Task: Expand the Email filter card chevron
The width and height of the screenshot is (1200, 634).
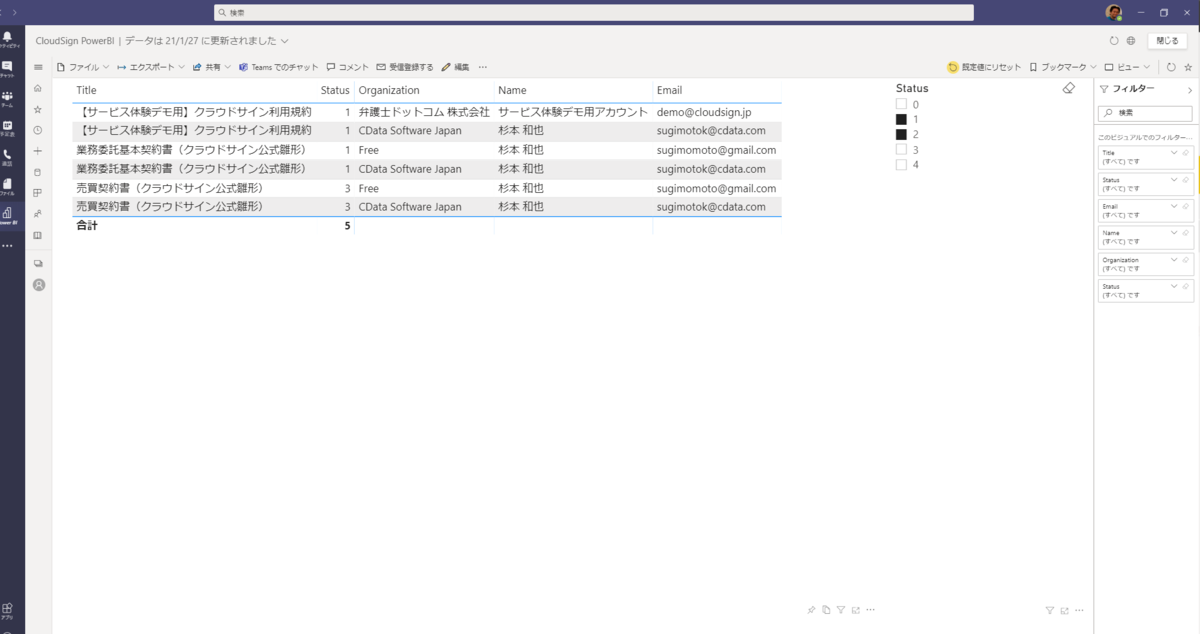Action: pyautogui.click(x=1174, y=205)
